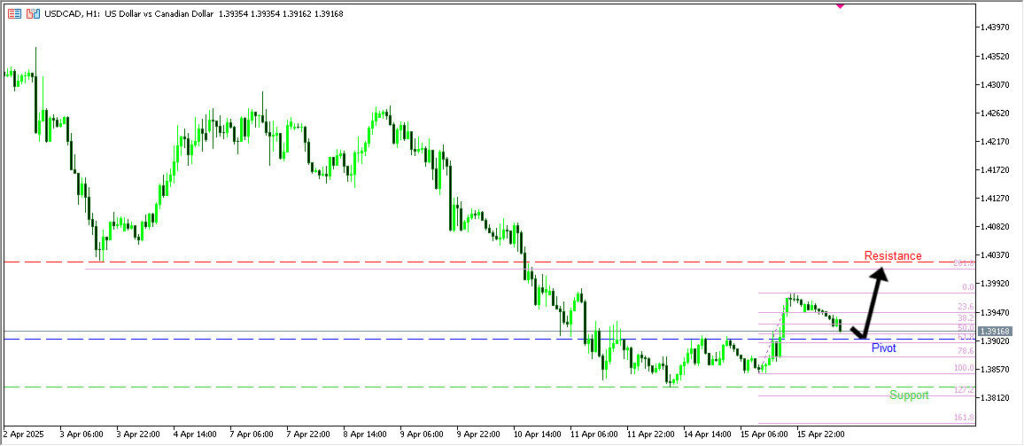The width and height of the screenshot is (1024, 446).
Task: Click the 15 Apr 22:00 time label
Action: point(822,436)
